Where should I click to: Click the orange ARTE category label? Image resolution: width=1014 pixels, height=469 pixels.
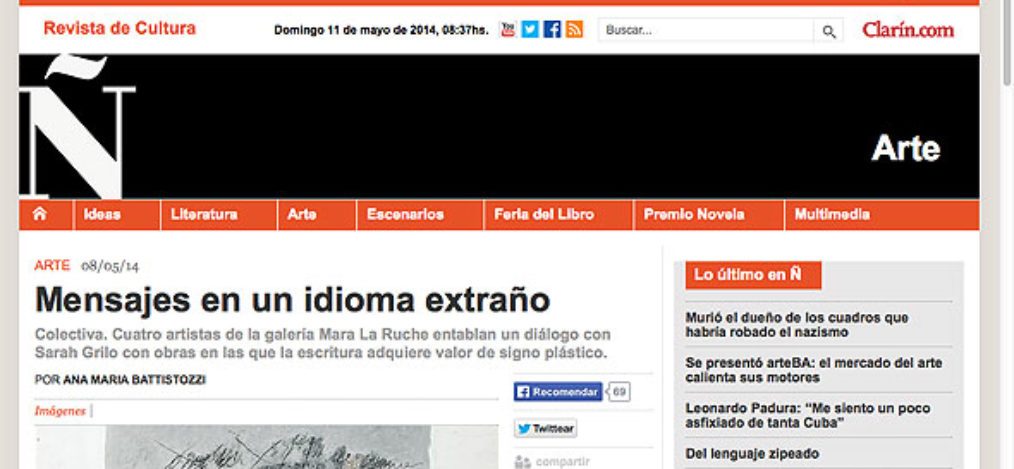click(52, 265)
